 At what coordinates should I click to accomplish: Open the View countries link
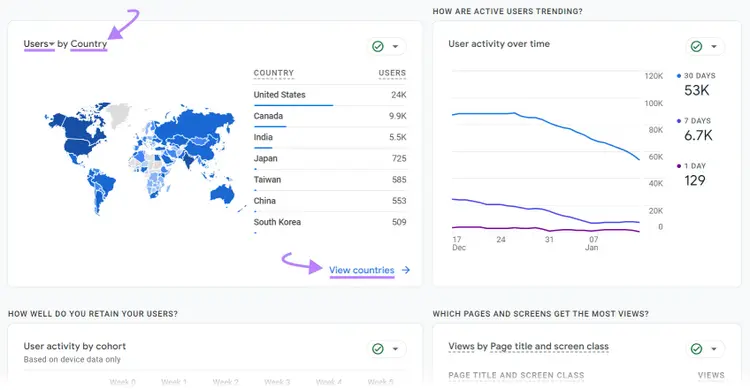(362, 270)
